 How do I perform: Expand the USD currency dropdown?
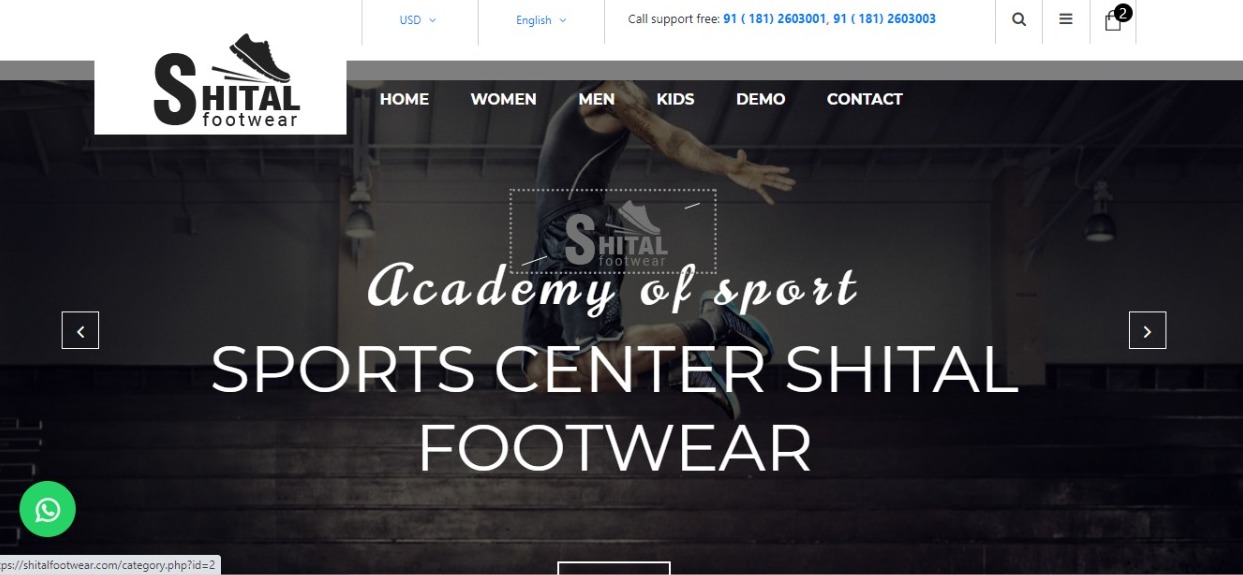(418, 20)
